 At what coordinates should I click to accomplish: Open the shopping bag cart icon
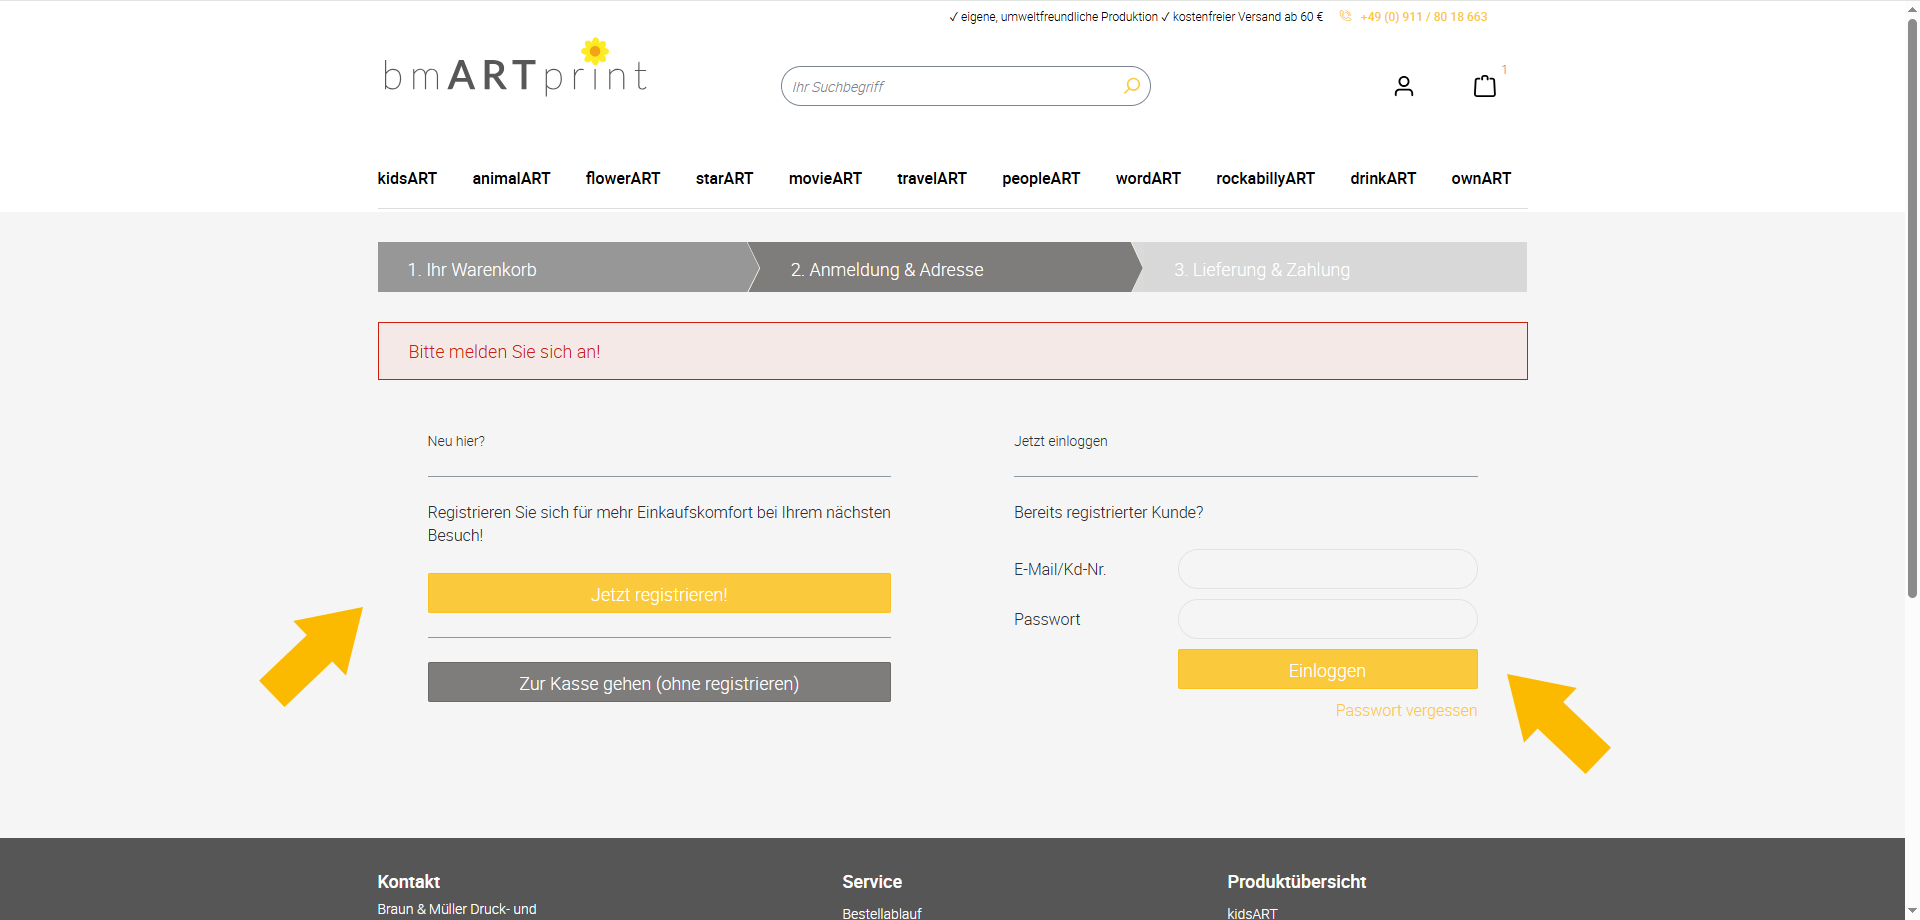(x=1484, y=87)
